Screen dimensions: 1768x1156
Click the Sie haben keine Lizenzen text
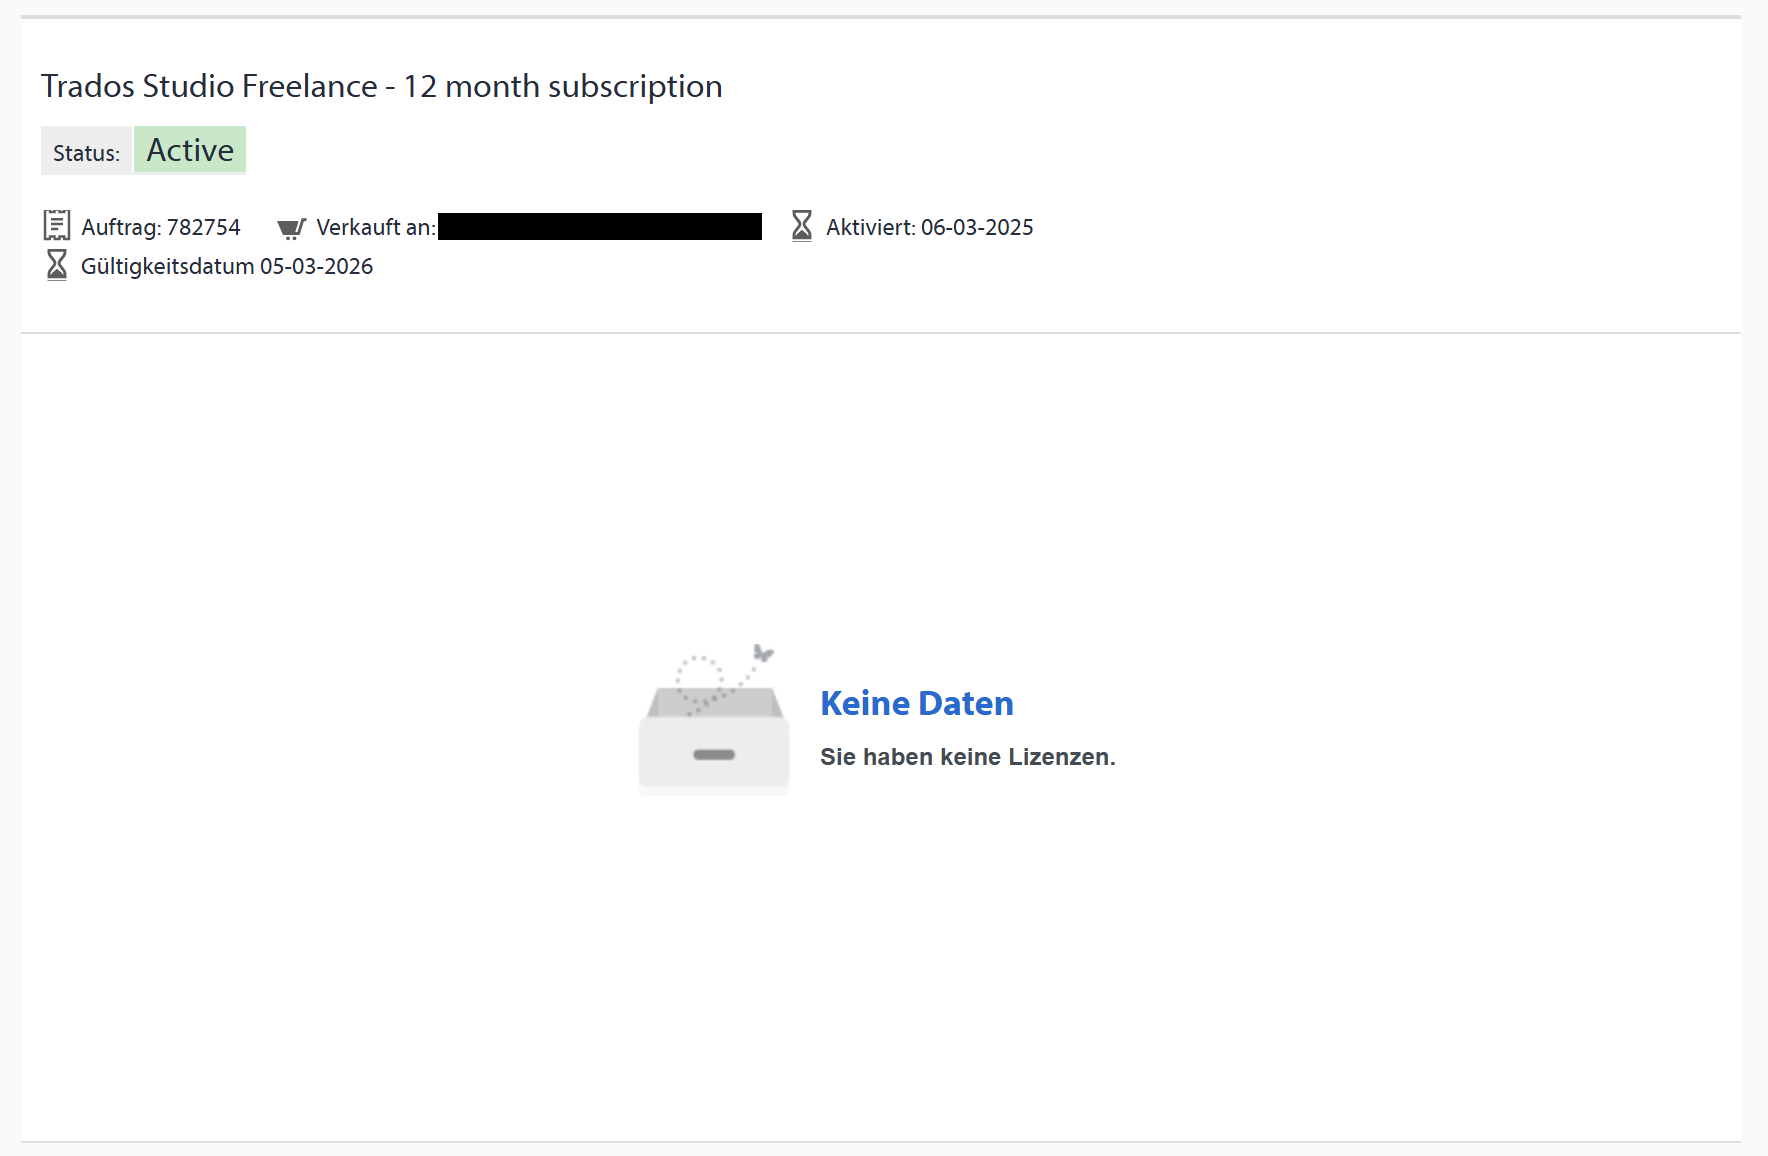[x=967, y=757]
